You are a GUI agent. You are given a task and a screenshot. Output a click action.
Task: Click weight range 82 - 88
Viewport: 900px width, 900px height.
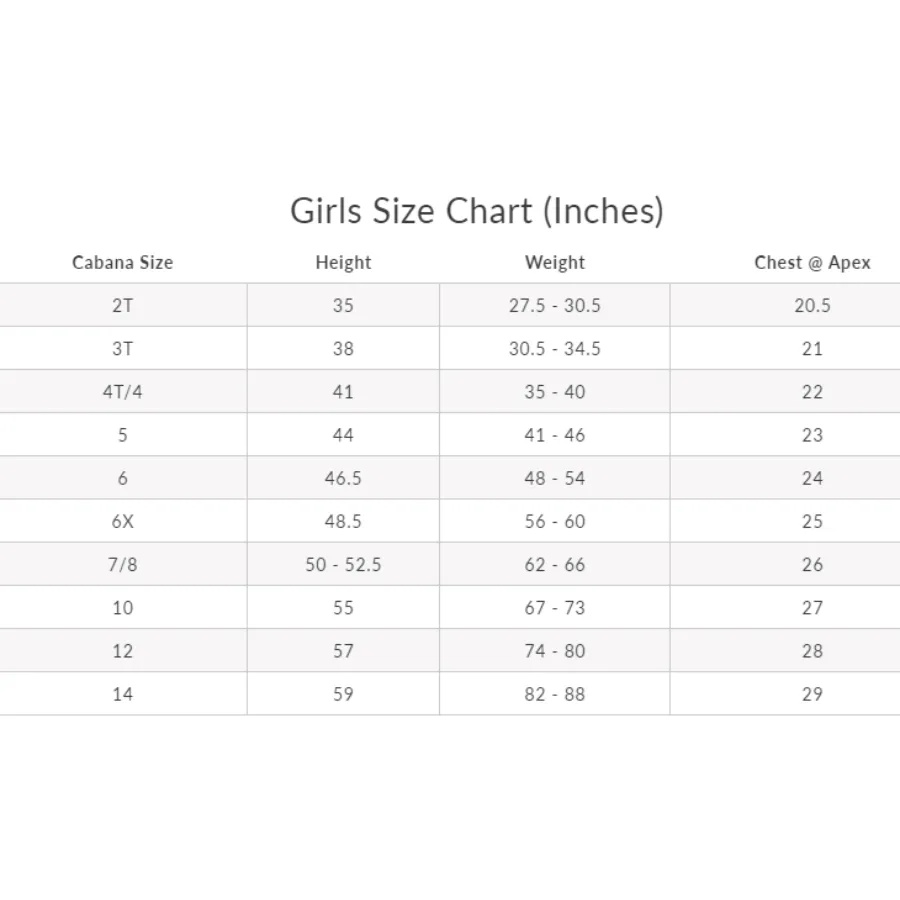click(x=555, y=694)
